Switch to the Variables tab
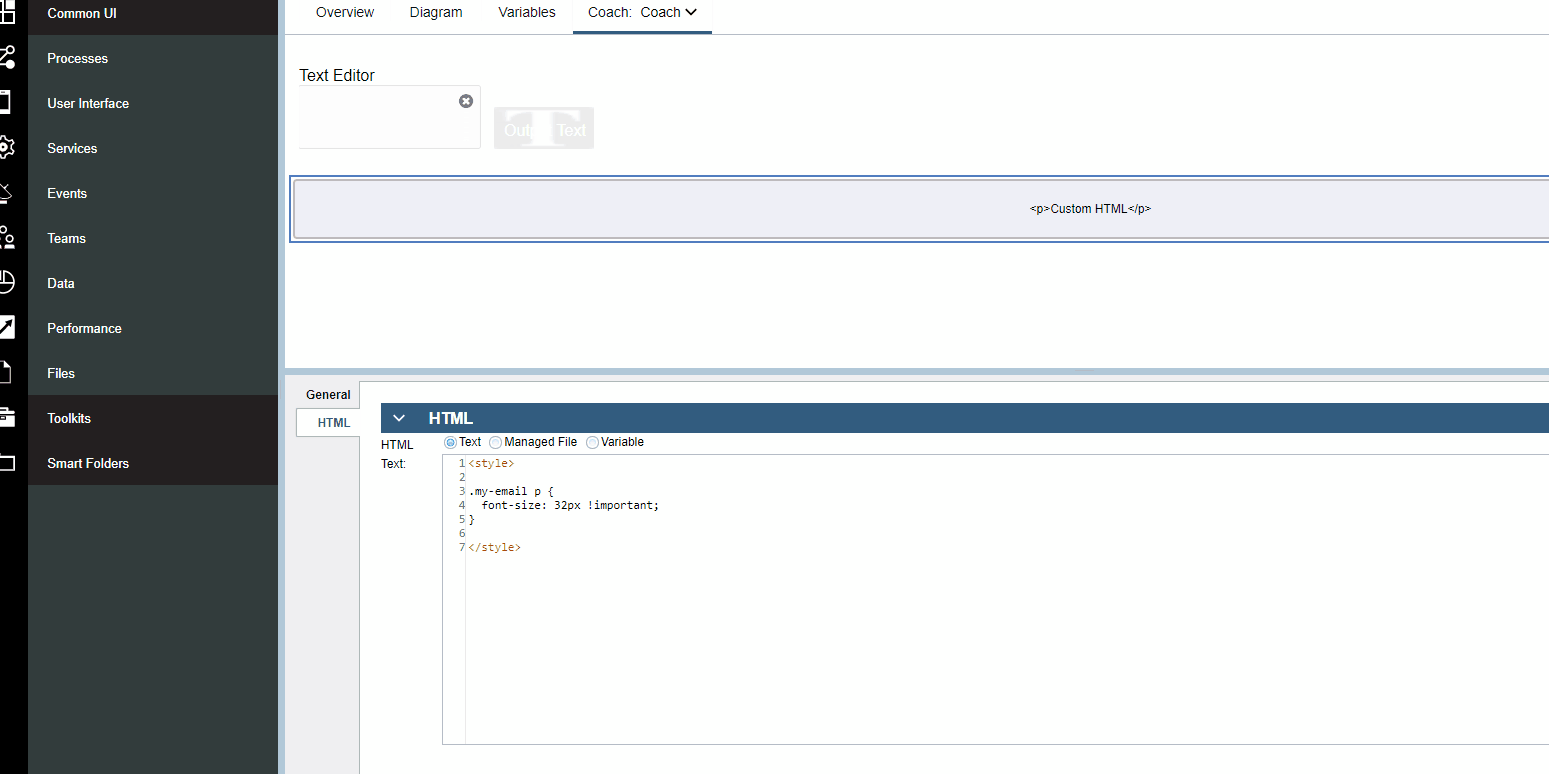 [527, 13]
